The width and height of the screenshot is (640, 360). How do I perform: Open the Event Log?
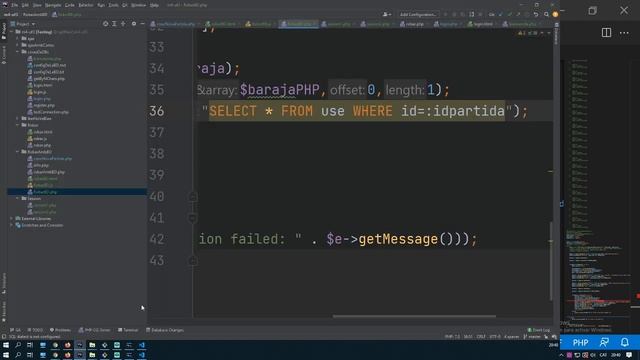(539, 330)
